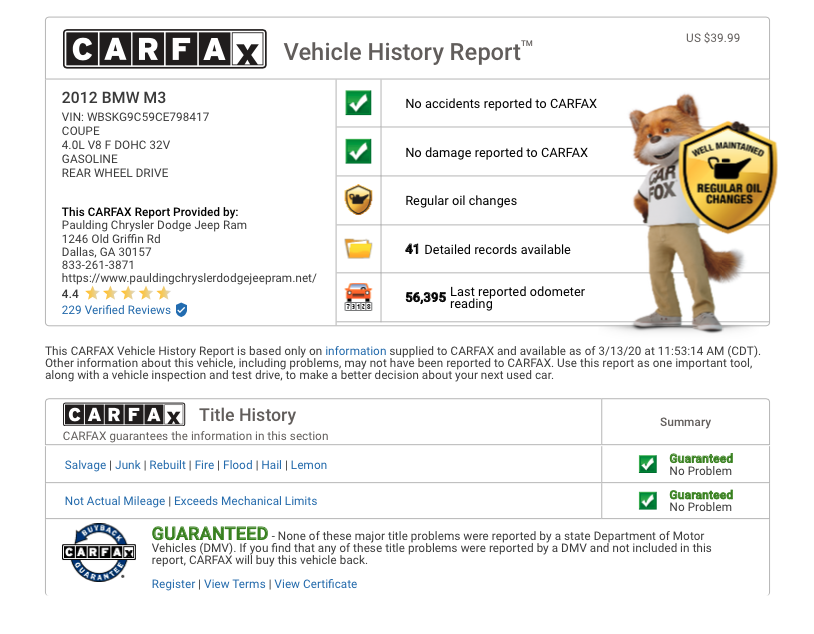The height and width of the screenshot is (634, 814).
Task: Click the 56,395 last reported odometer reading text
Action: pos(495,298)
